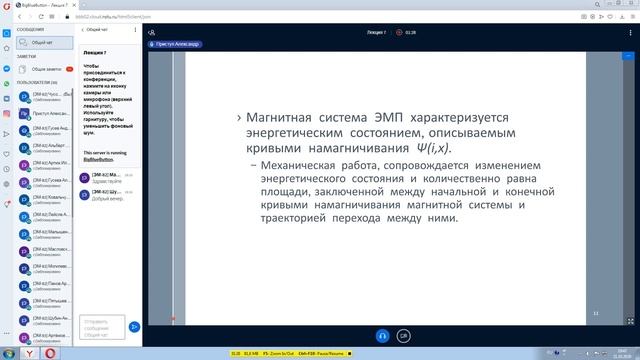Leave audio with headphones button

pos(382,336)
